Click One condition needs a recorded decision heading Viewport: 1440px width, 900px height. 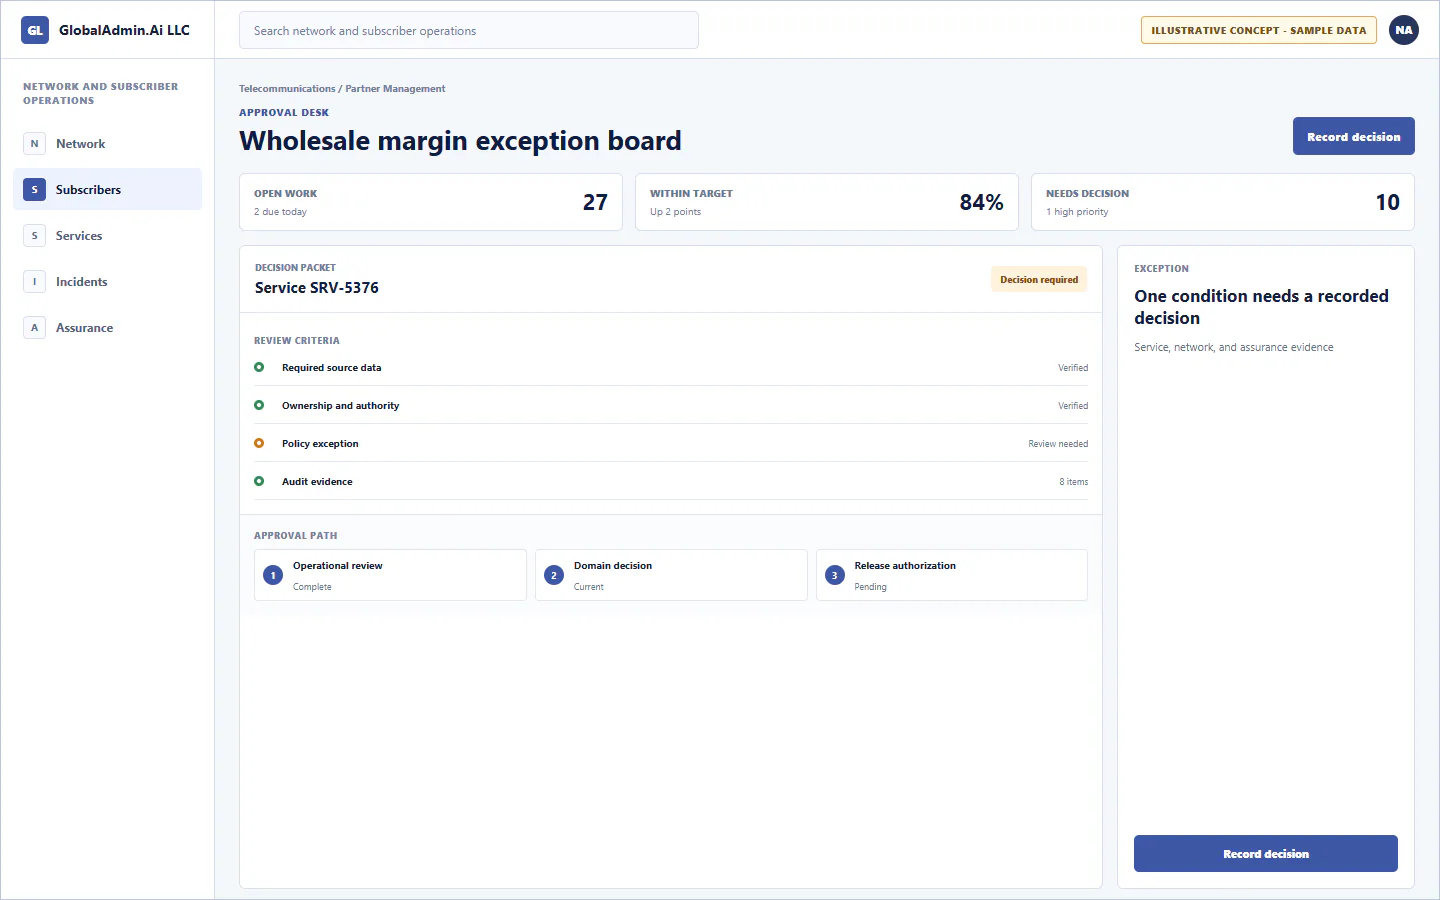coord(1261,307)
